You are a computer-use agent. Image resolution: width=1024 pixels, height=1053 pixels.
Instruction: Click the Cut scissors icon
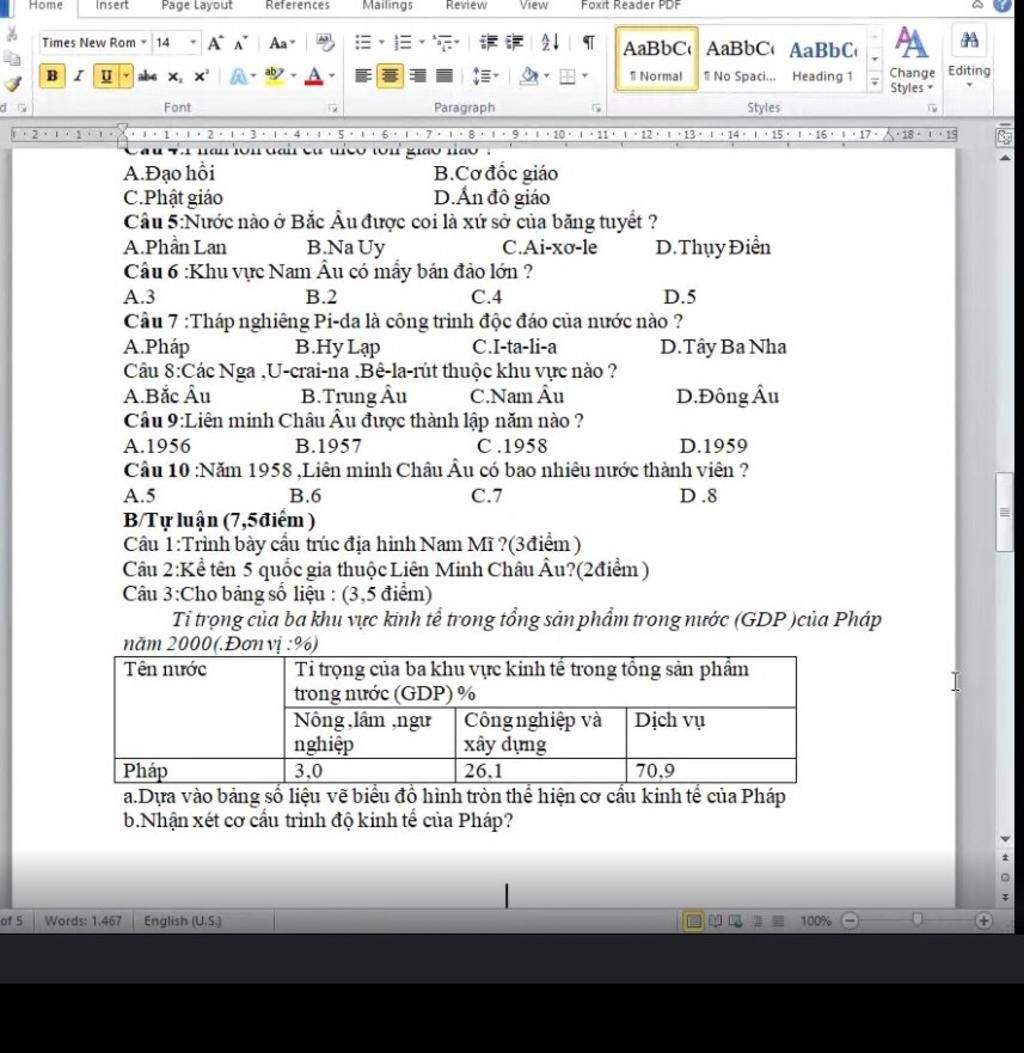click(11, 34)
